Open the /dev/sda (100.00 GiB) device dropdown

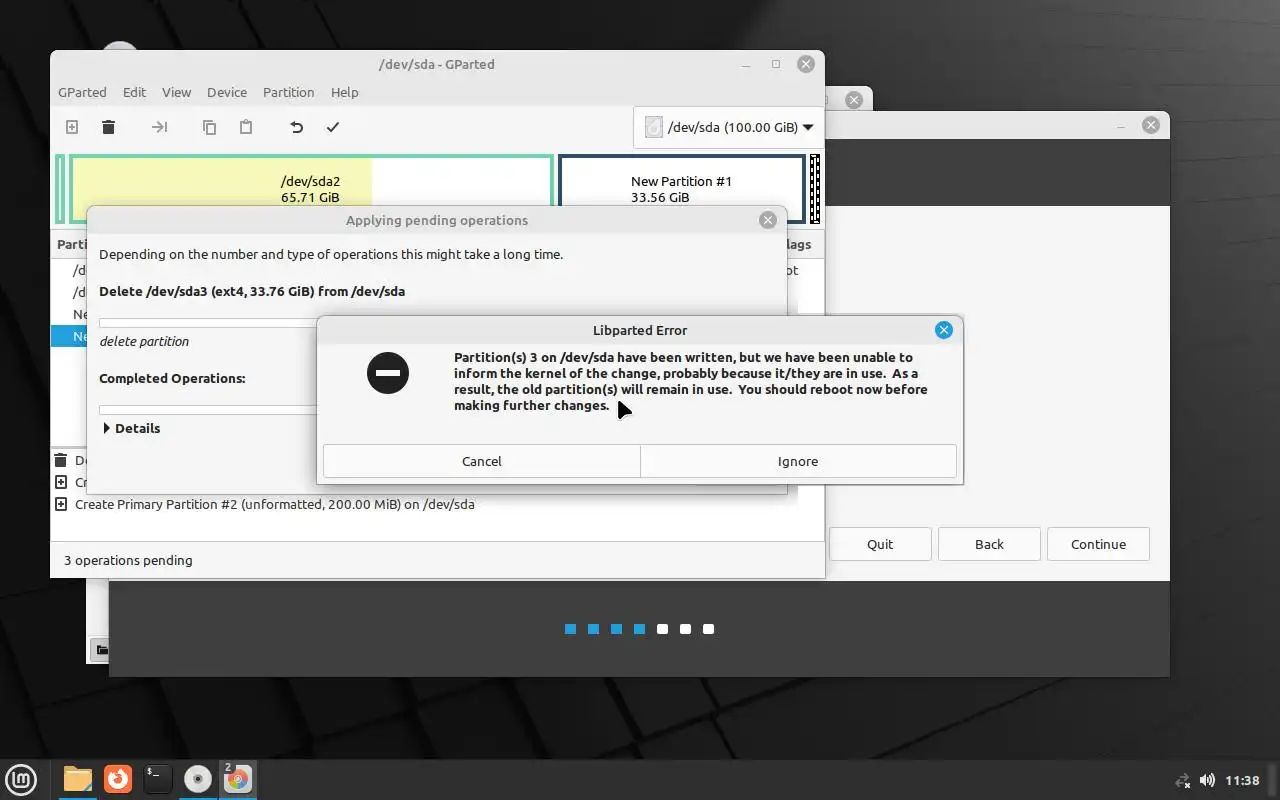(728, 127)
